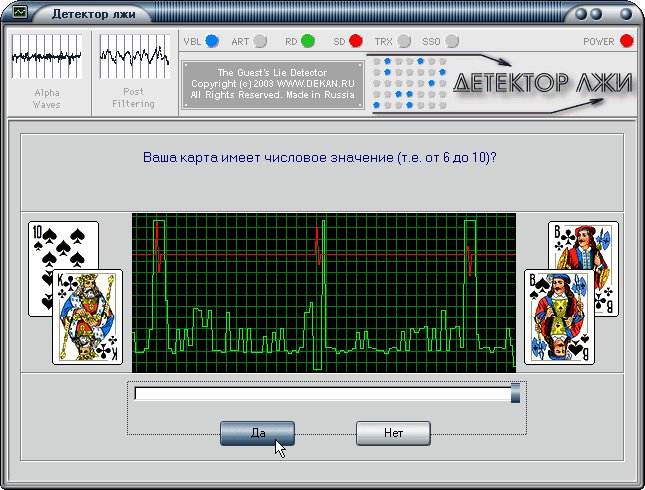Image resolution: width=645 pixels, height=490 pixels.
Task: Click the green RD indicator light
Action: pos(308,41)
